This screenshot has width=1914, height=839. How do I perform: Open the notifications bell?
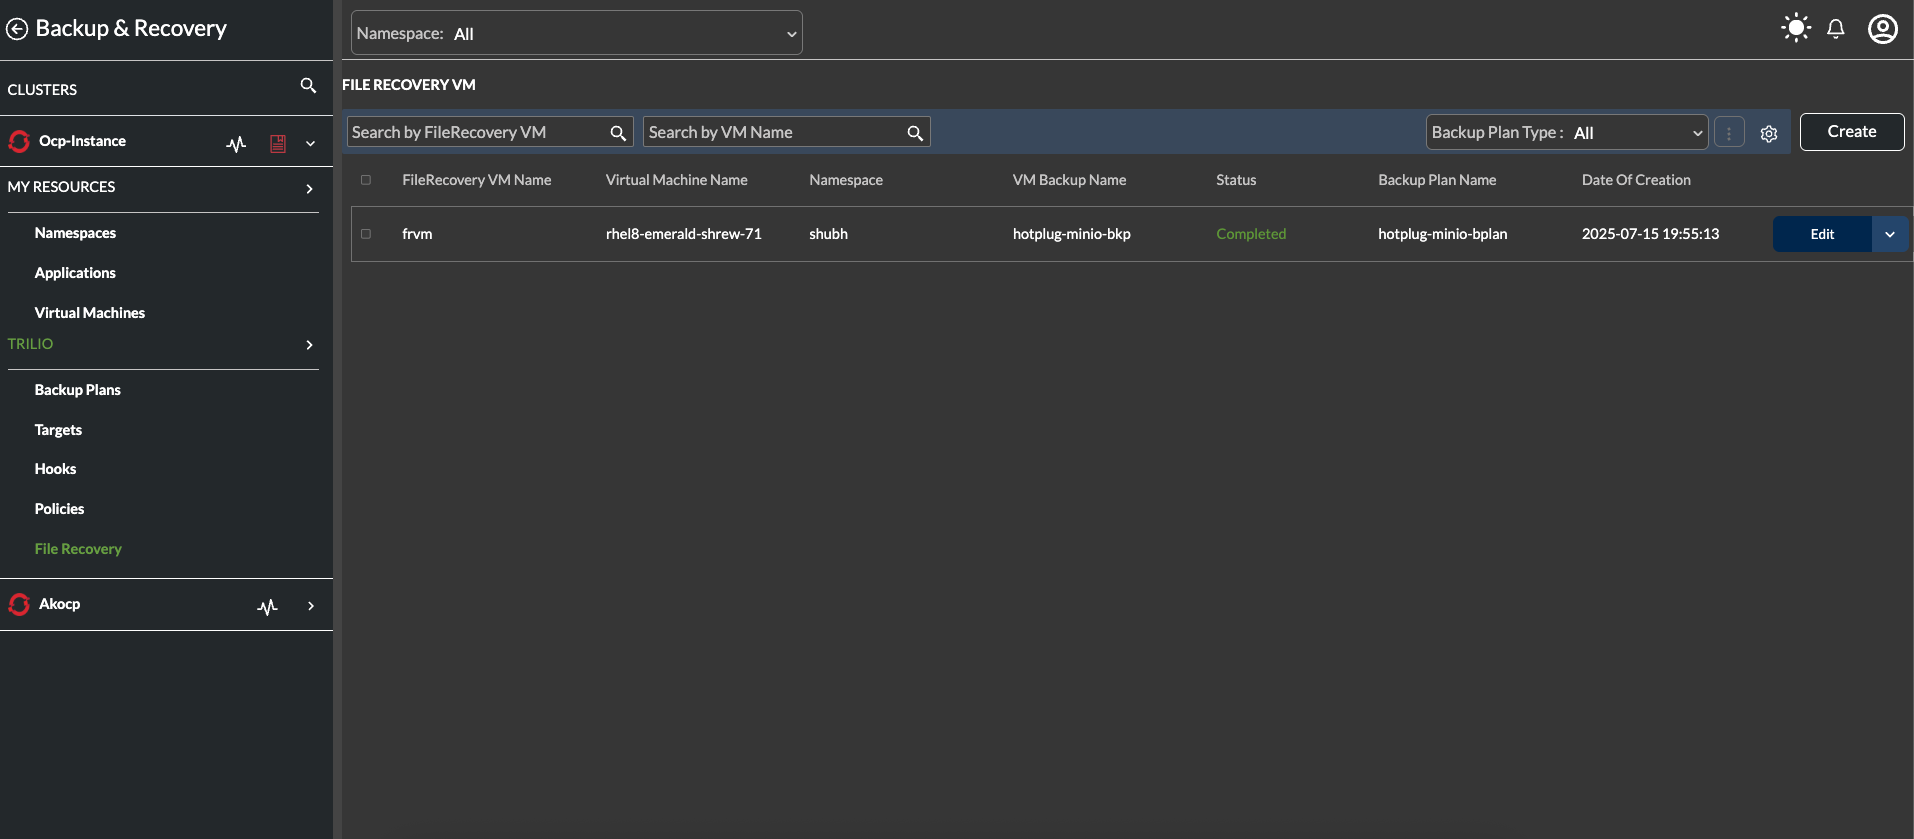[x=1835, y=29]
